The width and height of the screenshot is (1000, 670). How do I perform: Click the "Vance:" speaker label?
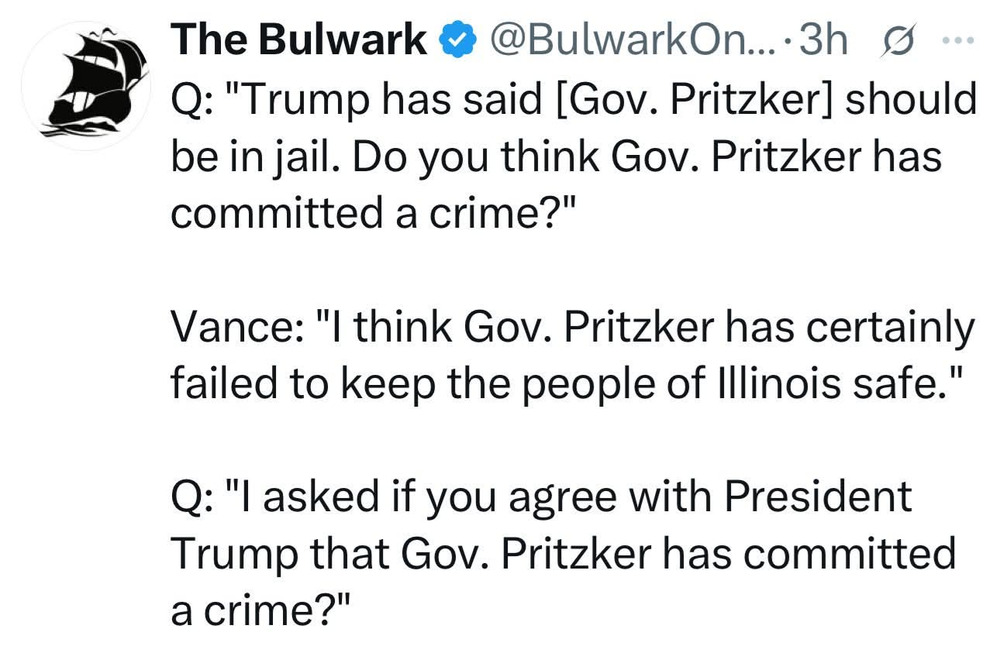coord(229,326)
